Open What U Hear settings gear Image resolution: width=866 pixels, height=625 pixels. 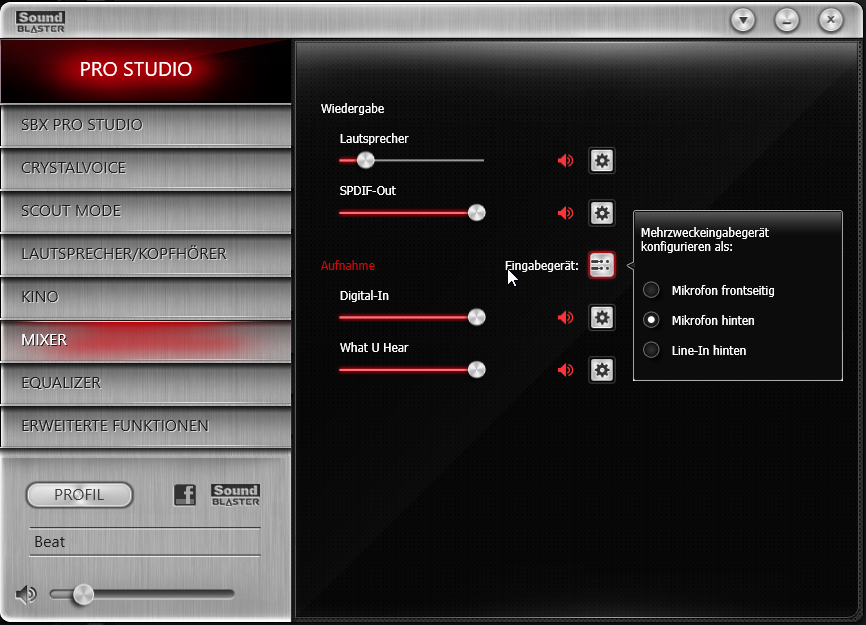pyautogui.click(x=601, y=369)
